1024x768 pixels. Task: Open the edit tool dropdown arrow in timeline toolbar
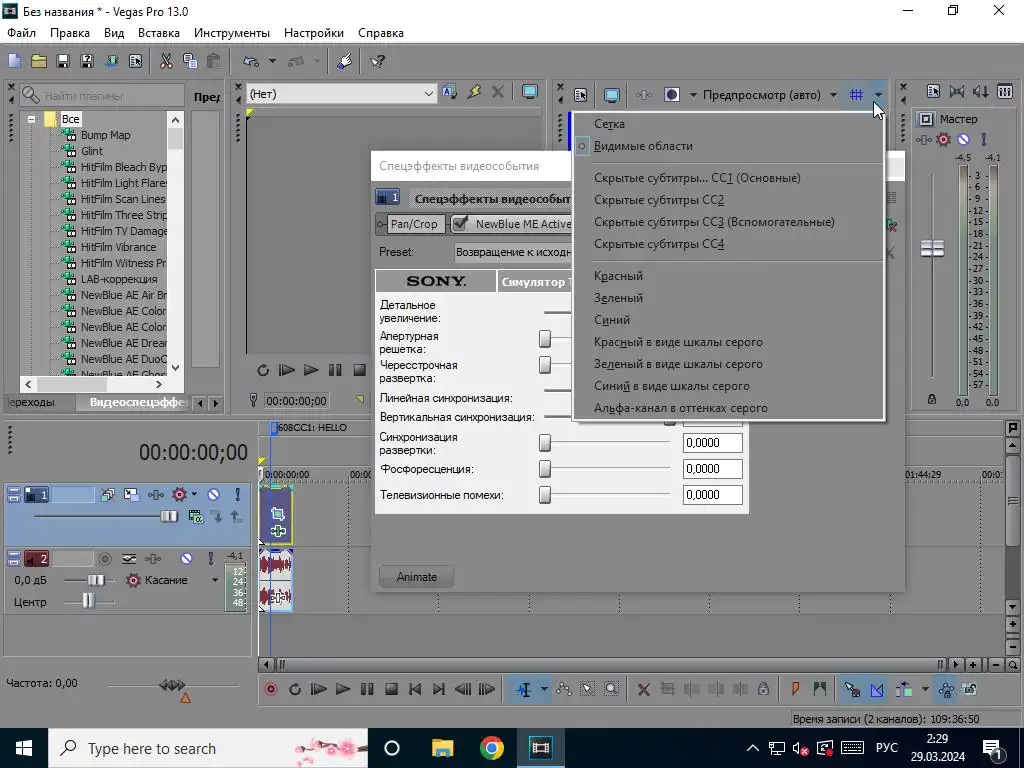544,689
